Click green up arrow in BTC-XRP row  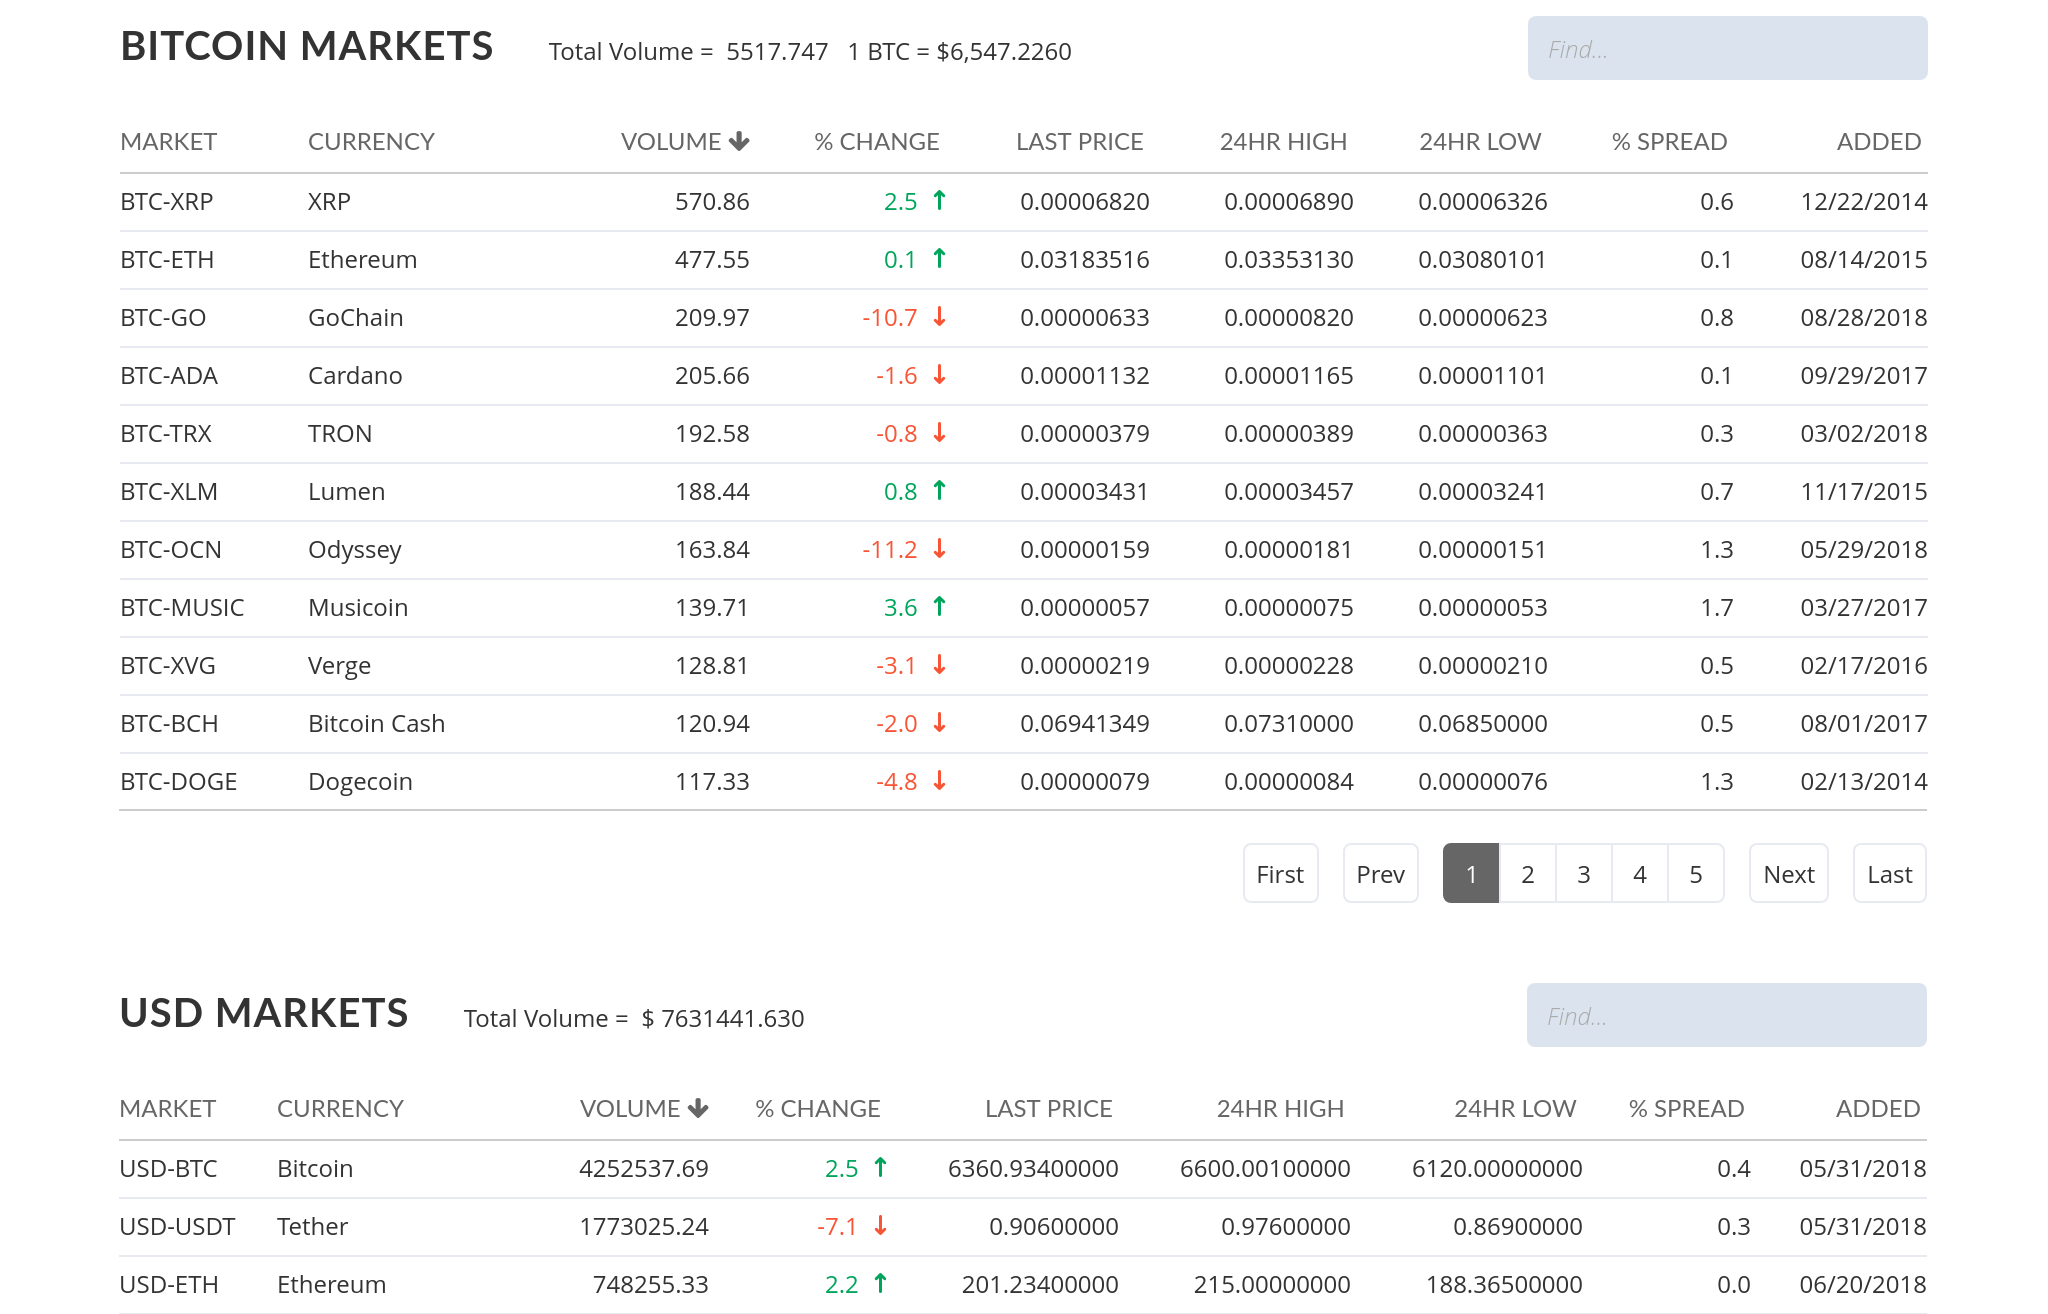[x=939, y=201]
